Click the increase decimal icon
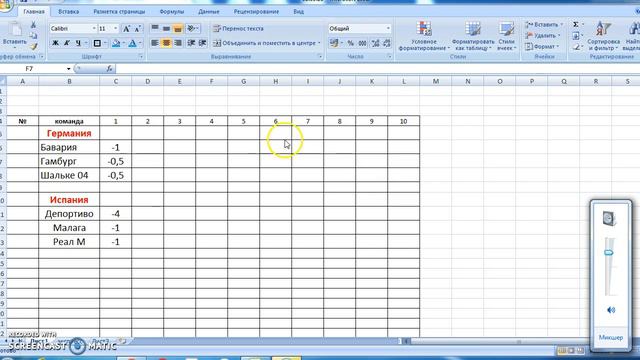The height and width of the screenshot is (360, 640). (375, 43)
